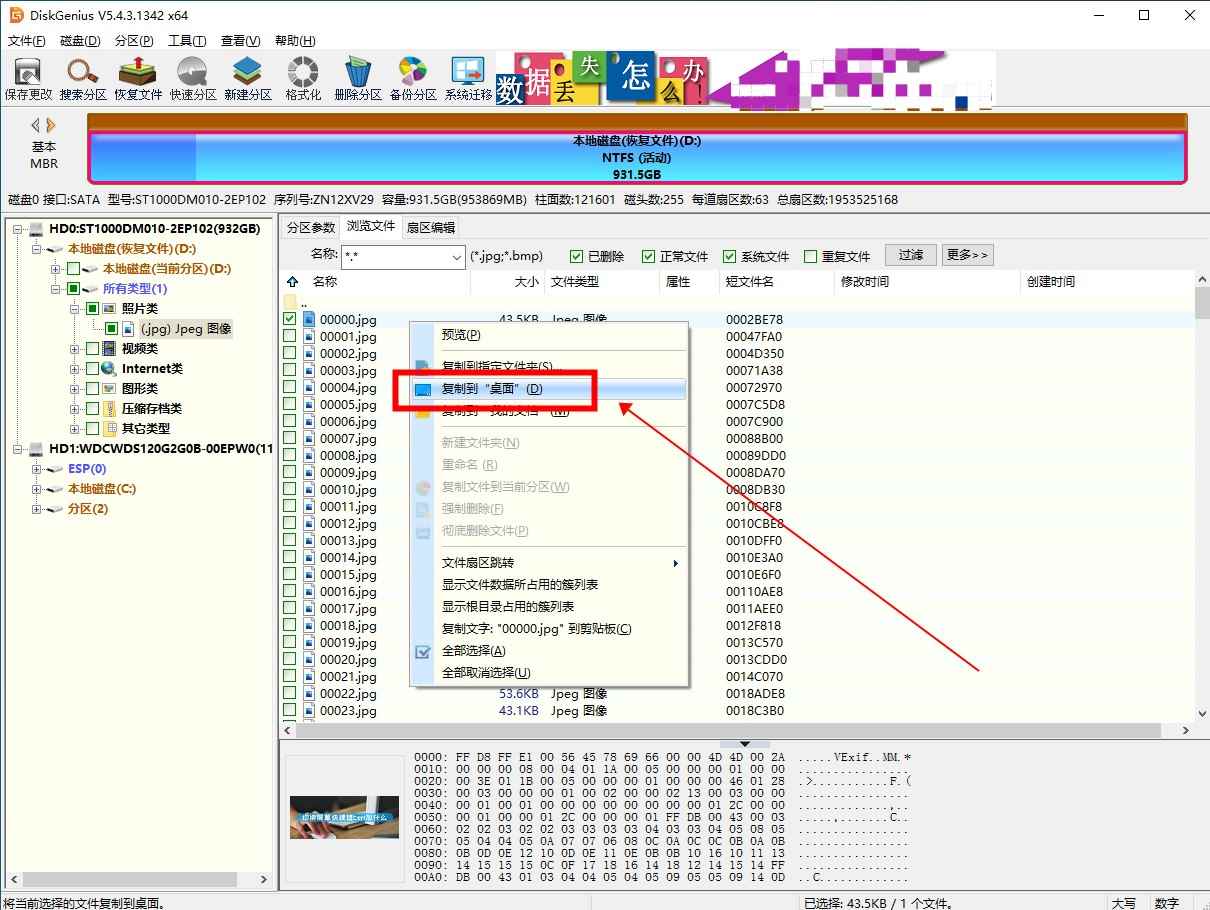The width and height of the screenshot is (1210, 910).
Task: Click the 更多>> button
Action: (966, 255)
